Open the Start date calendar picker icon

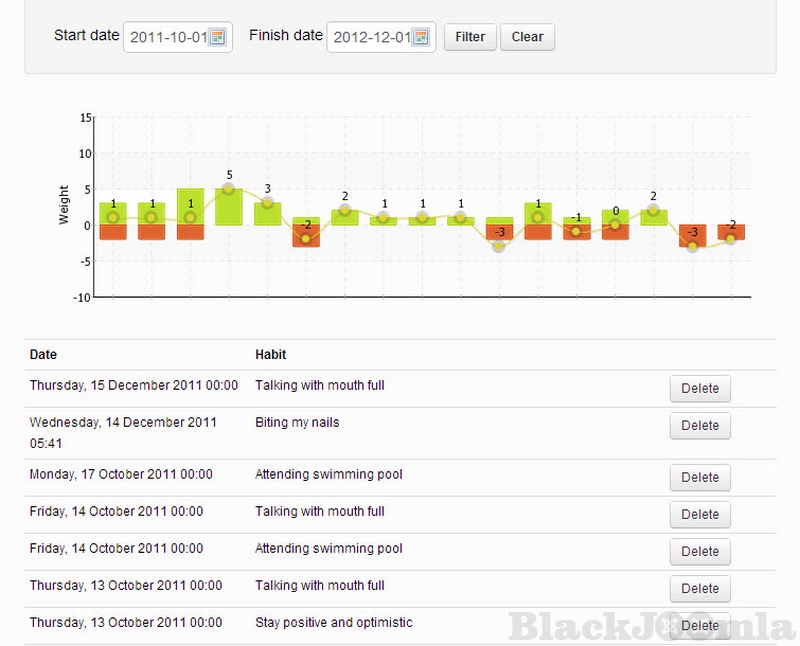(217, 37)
